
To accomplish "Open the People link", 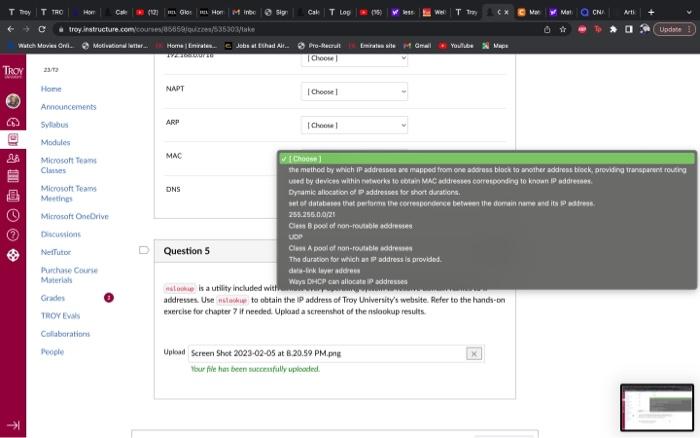I will [52, 351].
